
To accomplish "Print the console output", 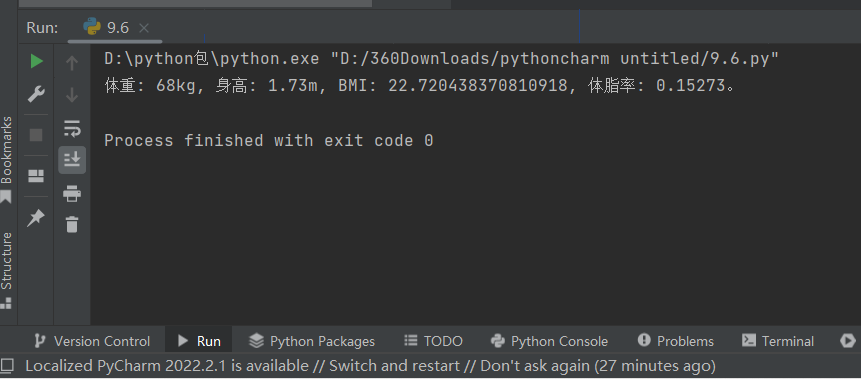I will (x=72, y=193).
